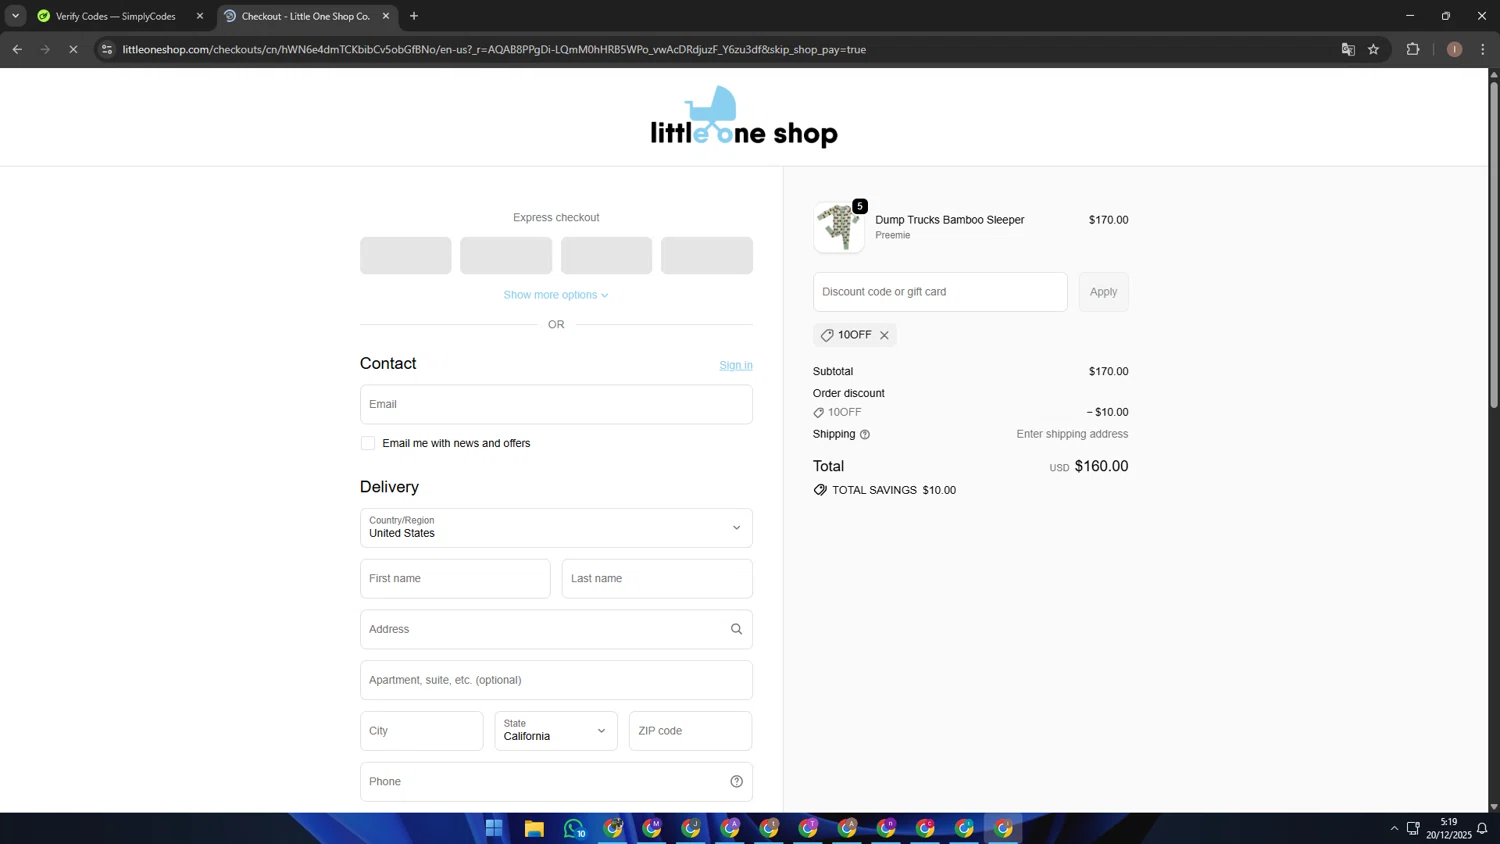Click the Address field
The width and height of the screenshot is (1500, 844).
pos(556,629)
